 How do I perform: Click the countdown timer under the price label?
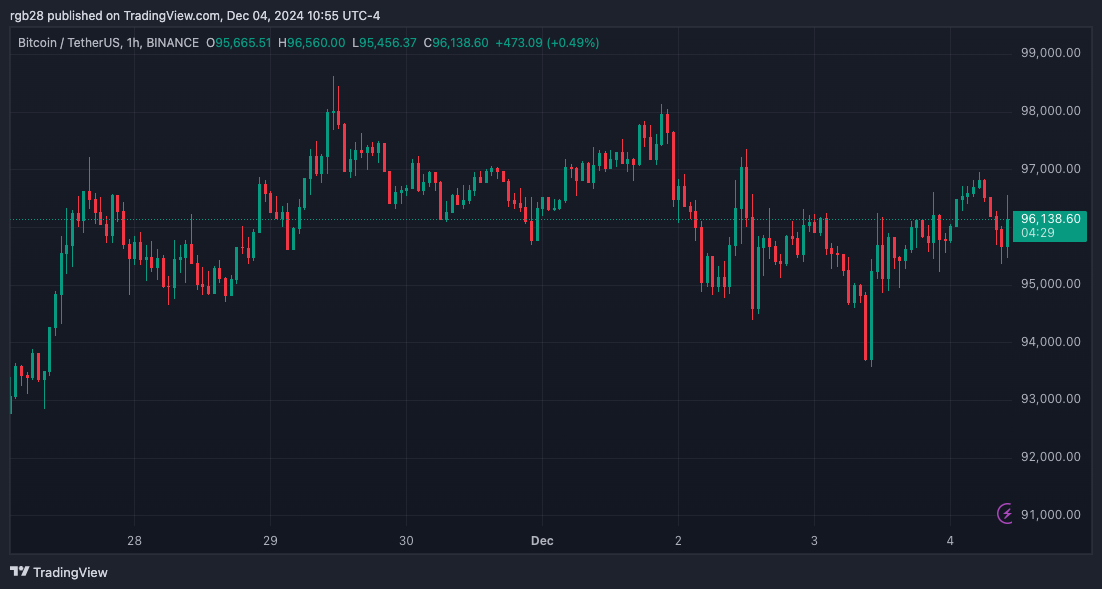[x=1039, y=231]
